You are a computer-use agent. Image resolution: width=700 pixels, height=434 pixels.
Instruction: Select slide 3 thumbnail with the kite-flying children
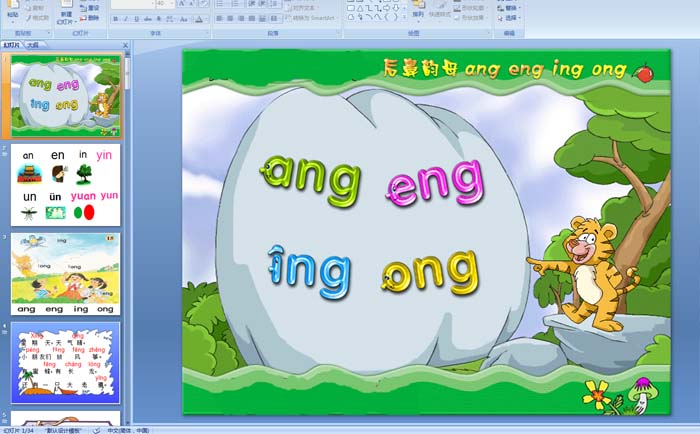click(x=66, y=274)
